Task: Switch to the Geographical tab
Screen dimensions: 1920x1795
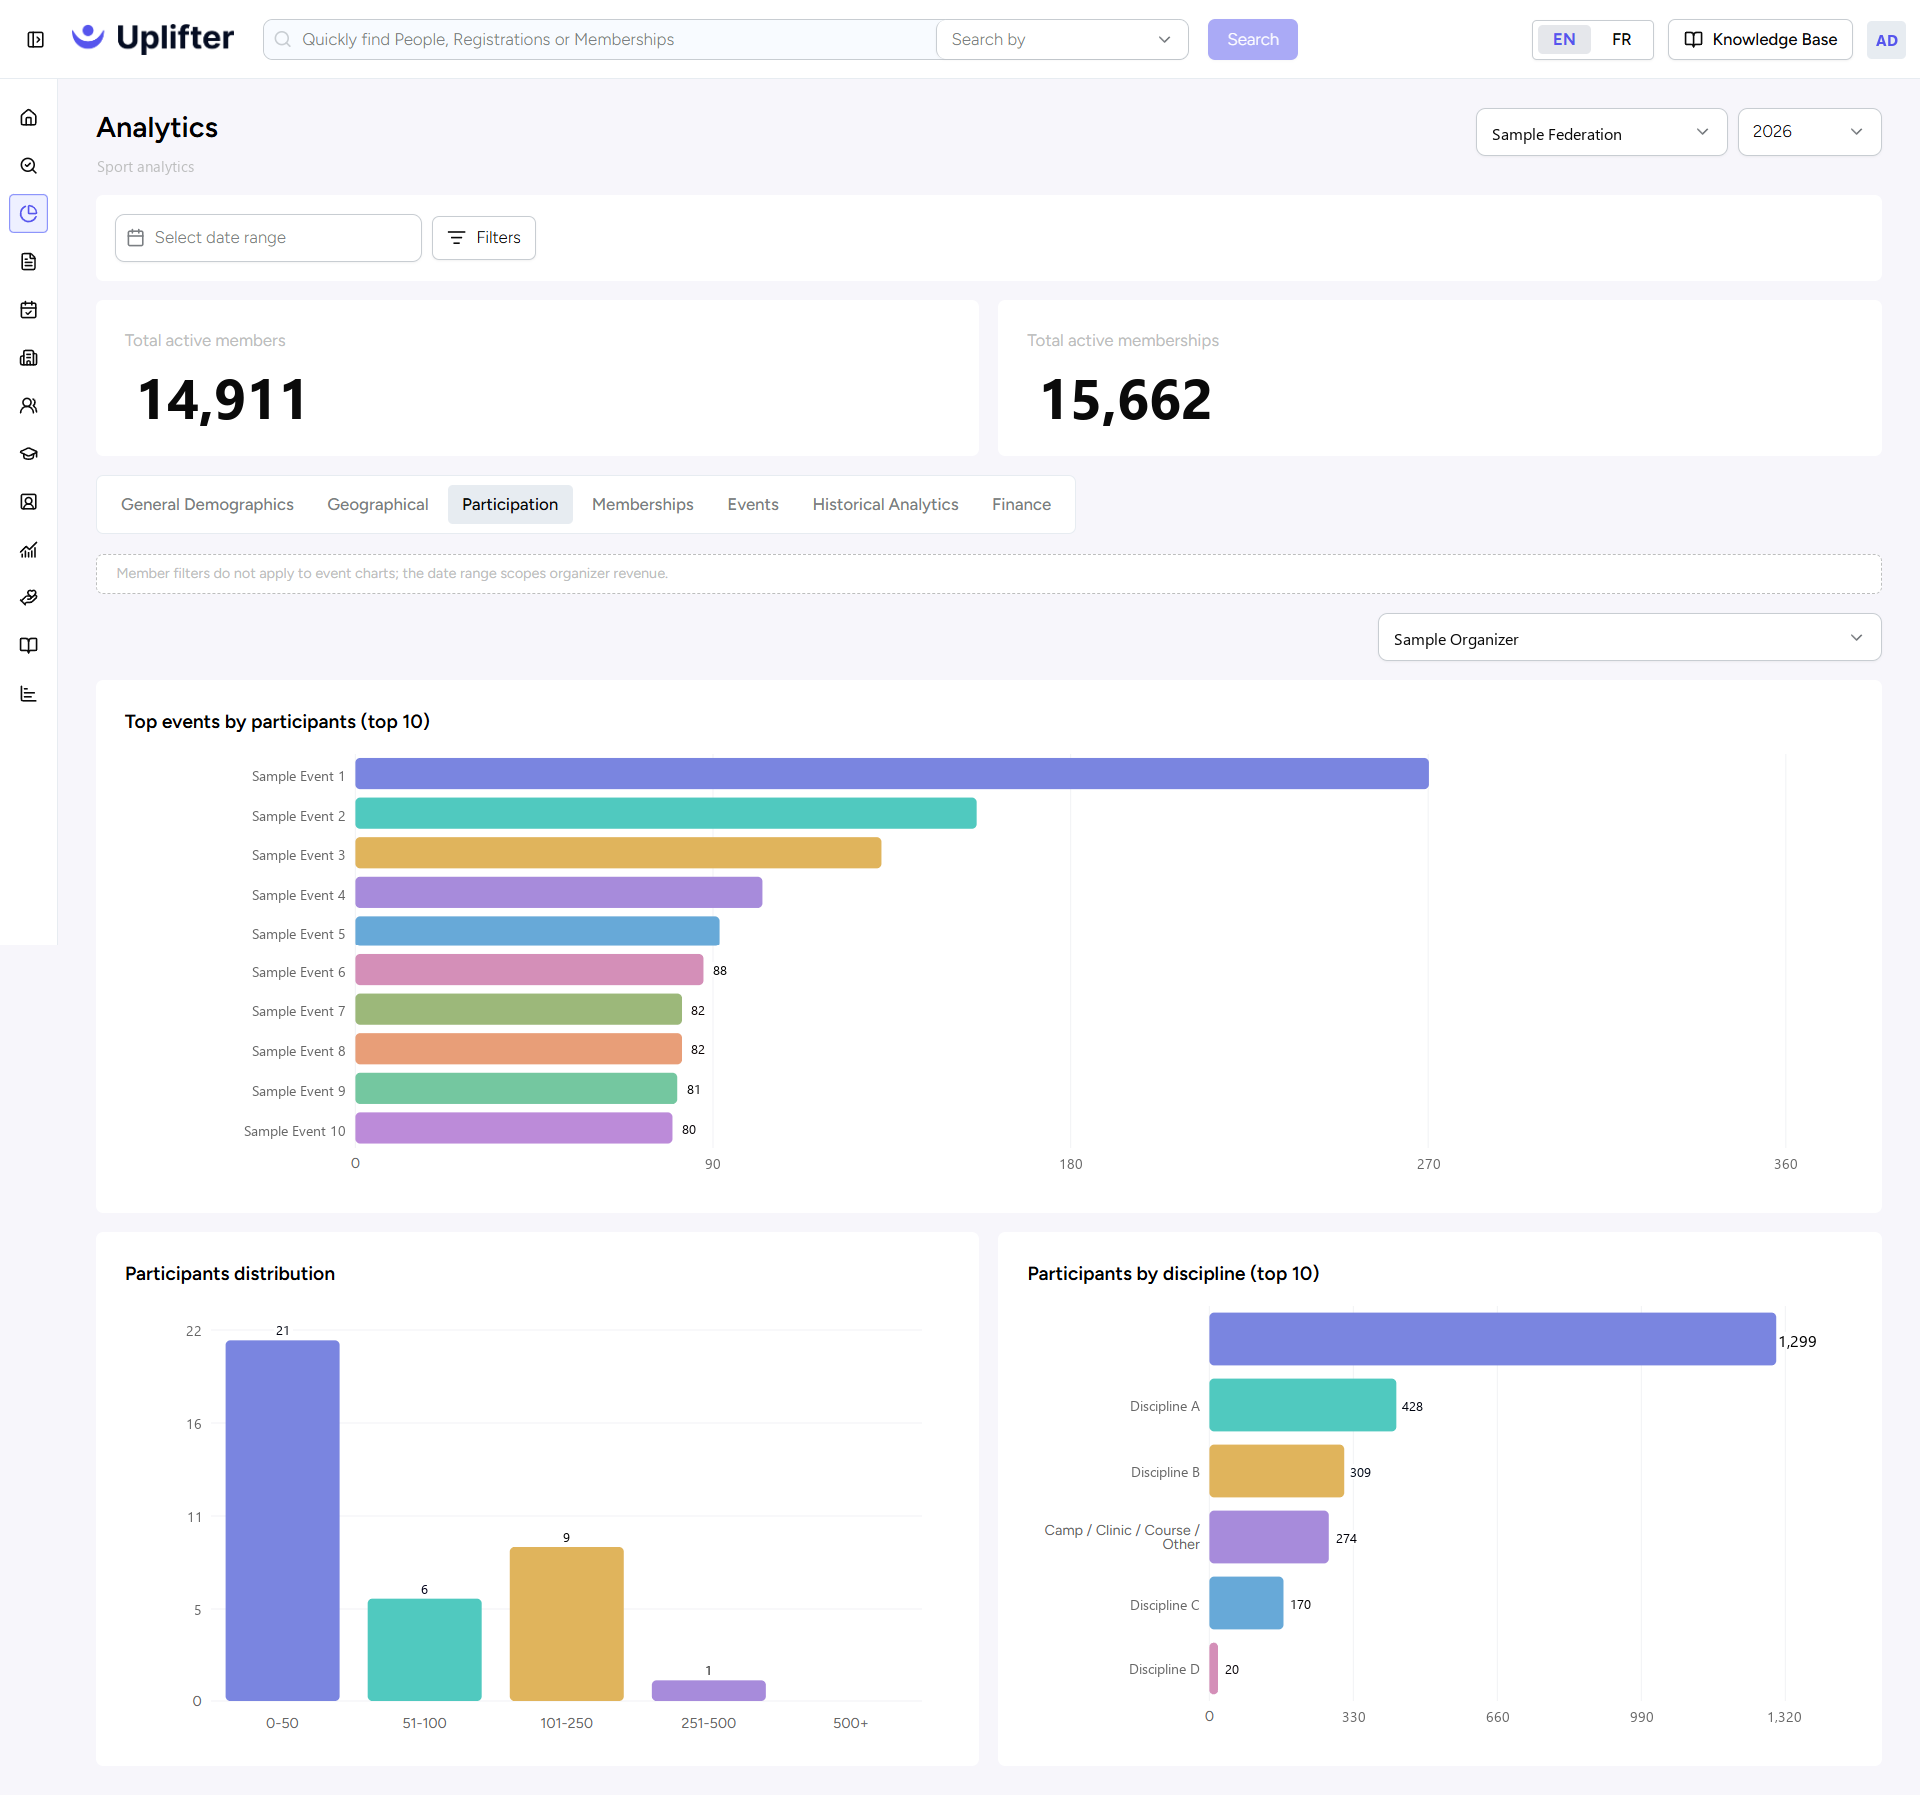Action: 378,505
